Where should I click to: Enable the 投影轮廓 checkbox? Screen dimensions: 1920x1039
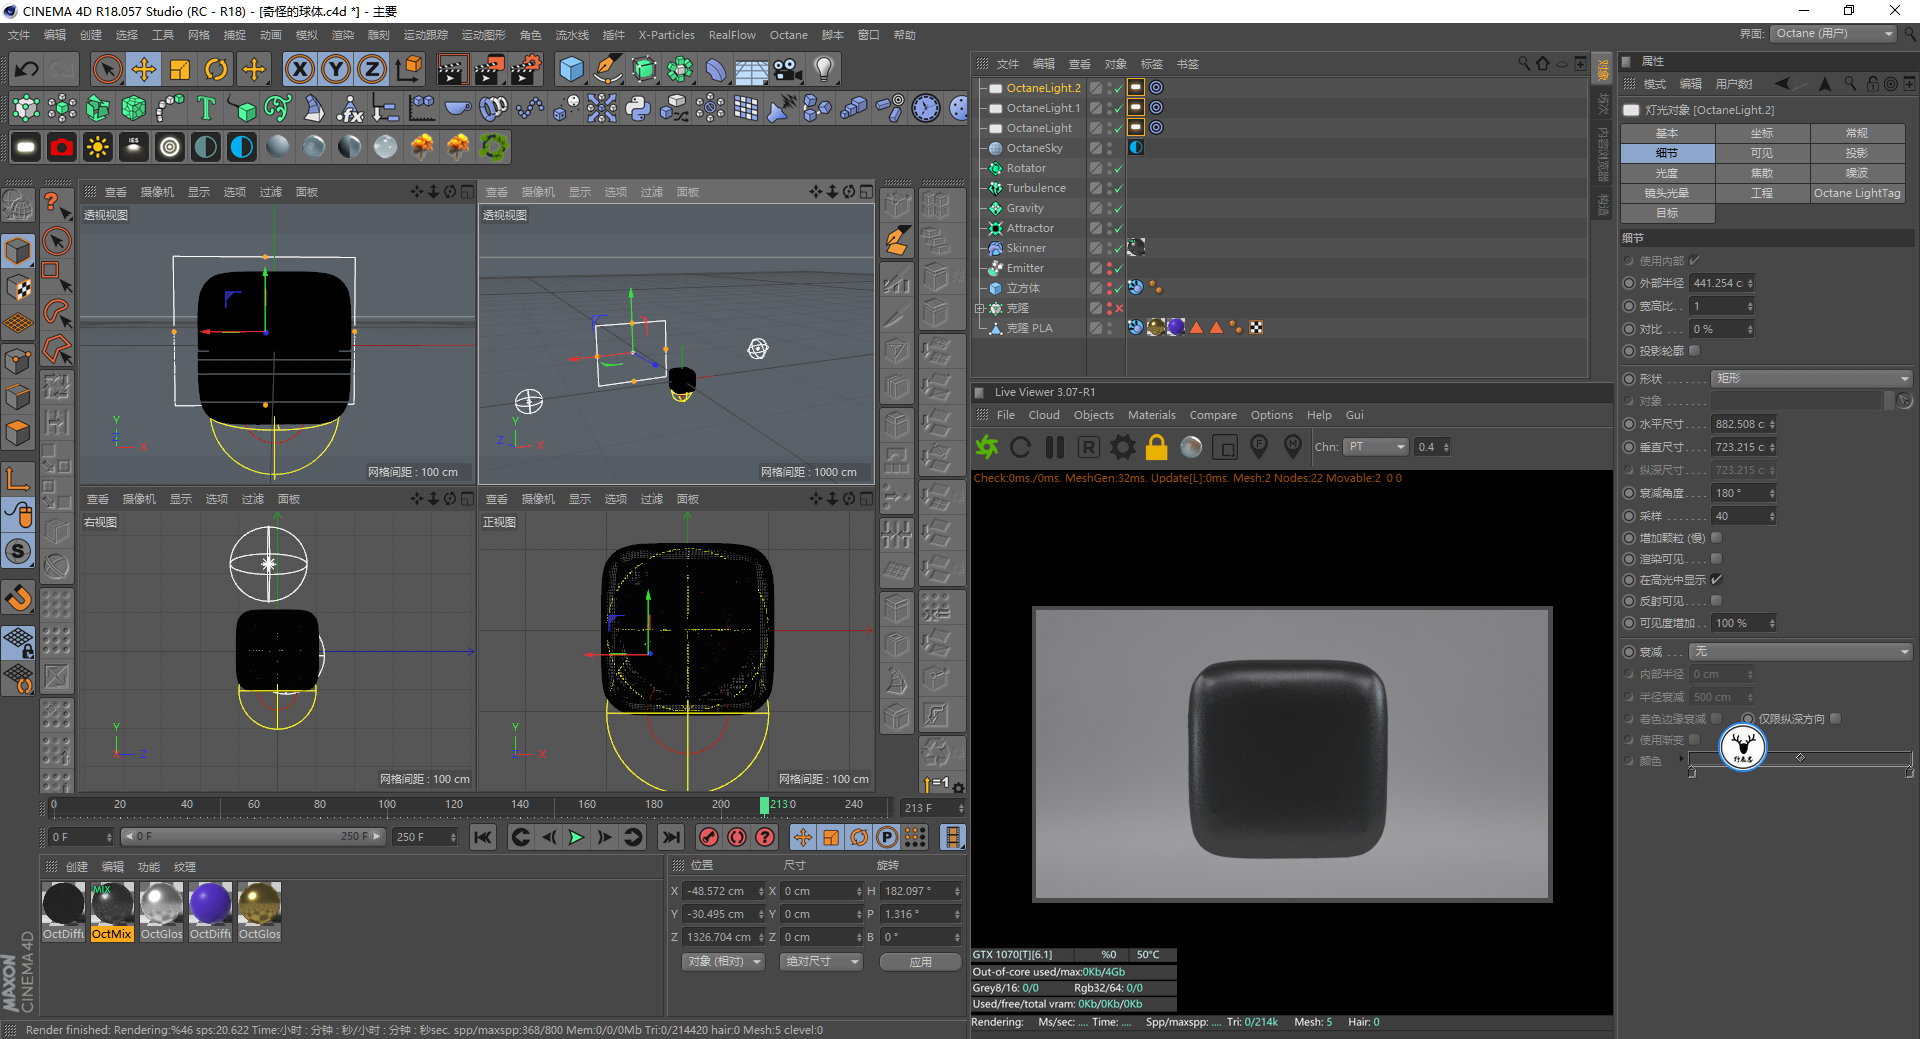[x=1694, y=350]
